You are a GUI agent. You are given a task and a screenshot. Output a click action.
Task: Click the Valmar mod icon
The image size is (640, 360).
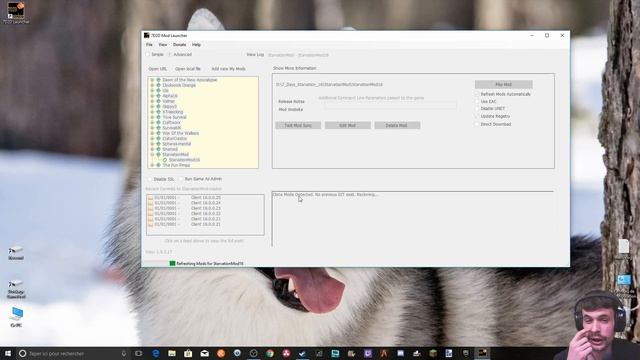tap(158, 101)
